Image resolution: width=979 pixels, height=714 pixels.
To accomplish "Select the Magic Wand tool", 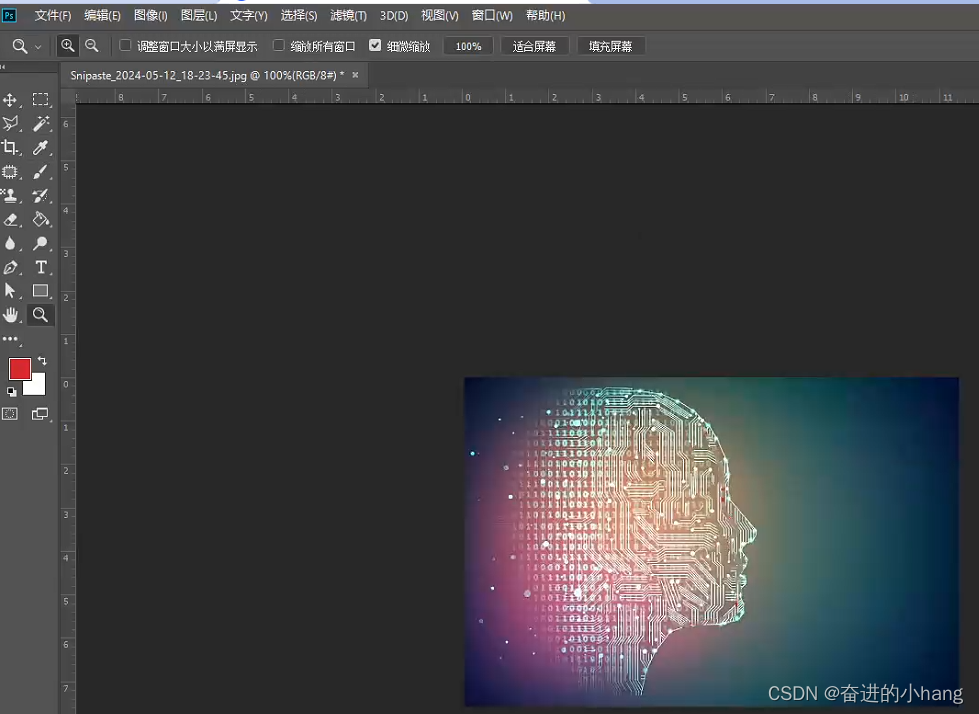I will pos(41,124).
